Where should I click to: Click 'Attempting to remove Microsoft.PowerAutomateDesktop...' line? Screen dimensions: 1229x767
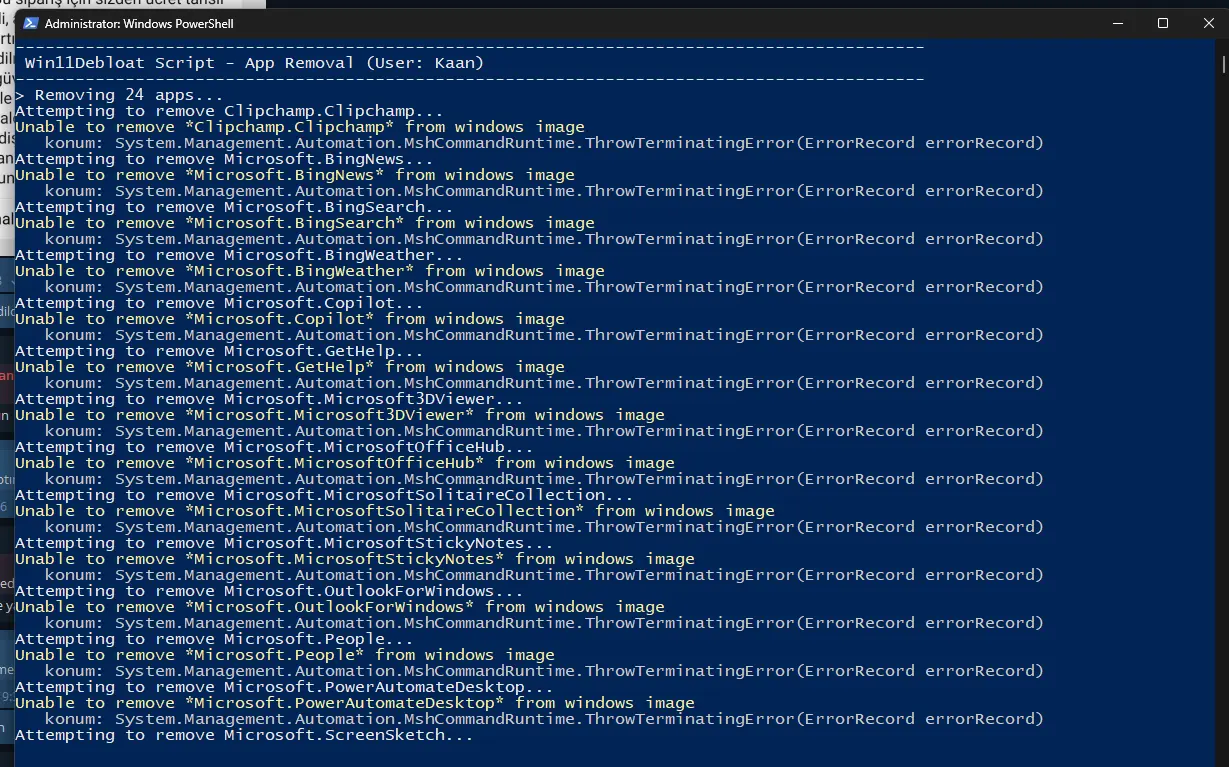(x=284, y=687)
